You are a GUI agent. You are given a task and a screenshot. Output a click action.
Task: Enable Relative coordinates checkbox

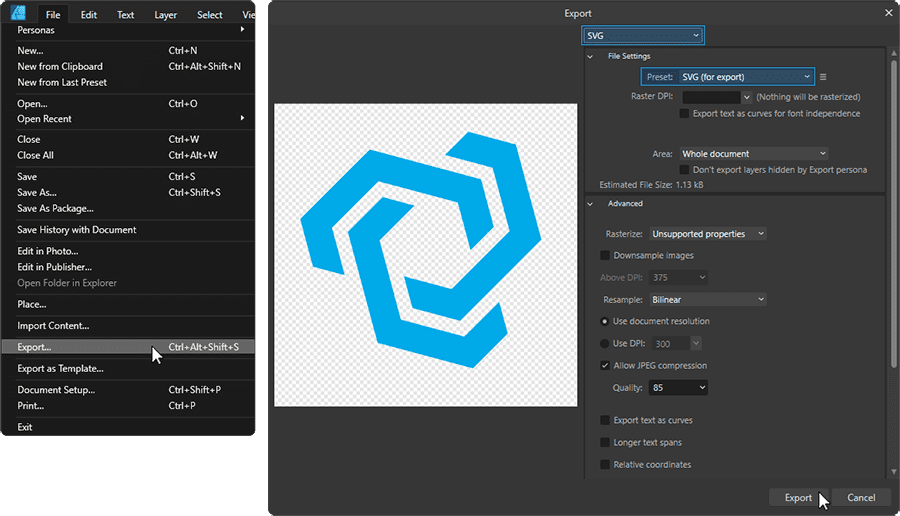(605, 465)
